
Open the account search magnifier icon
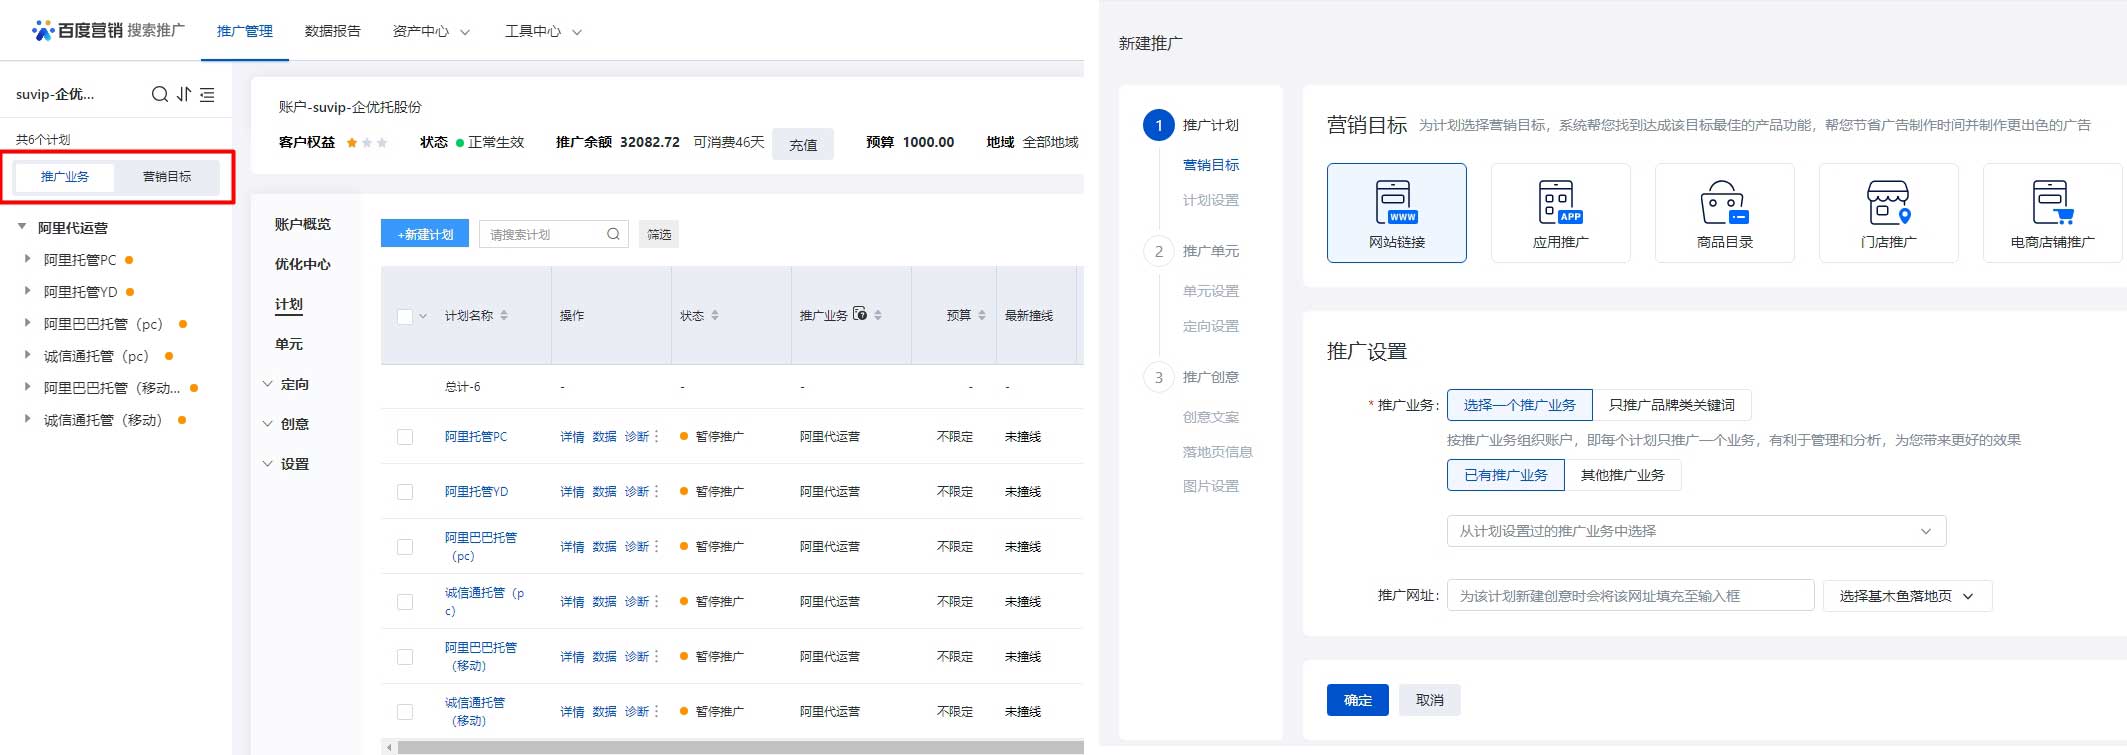(x=160, y=94)
